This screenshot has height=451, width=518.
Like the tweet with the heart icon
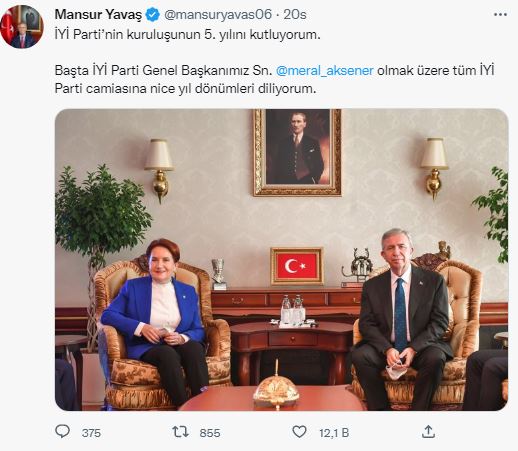point(299,432)
